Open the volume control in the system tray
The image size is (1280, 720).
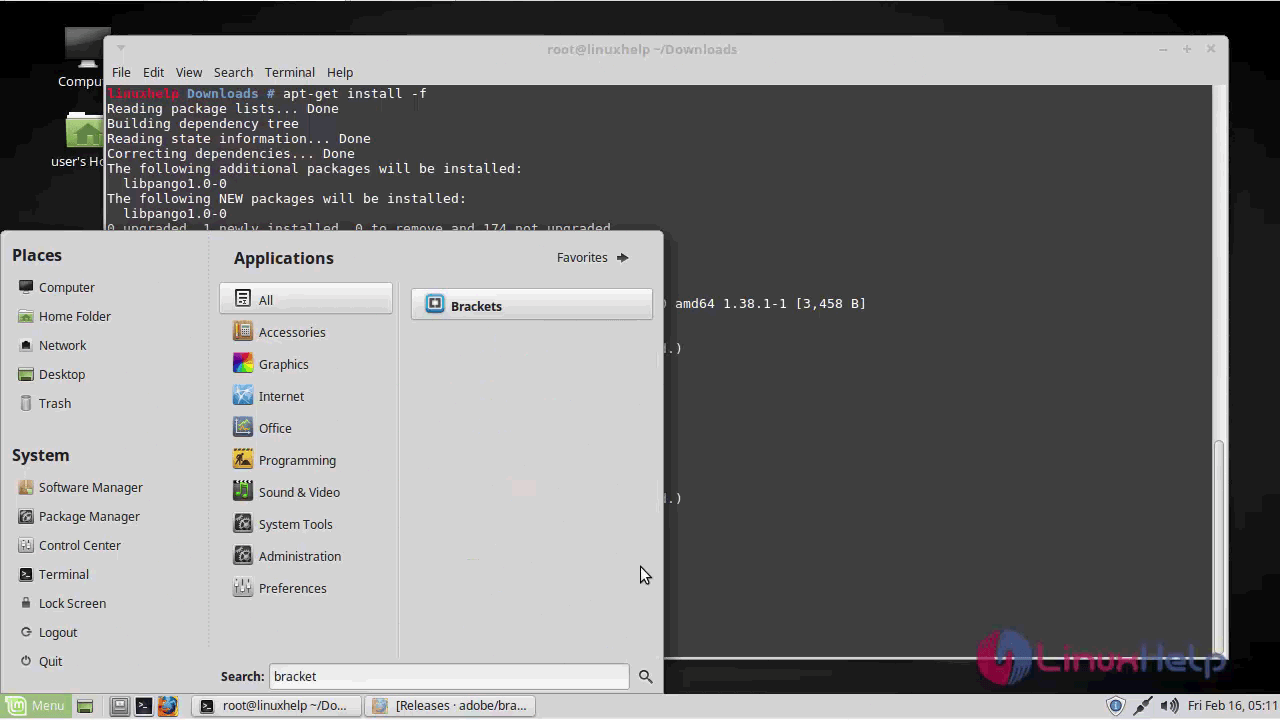click(x=1170, y=705)
